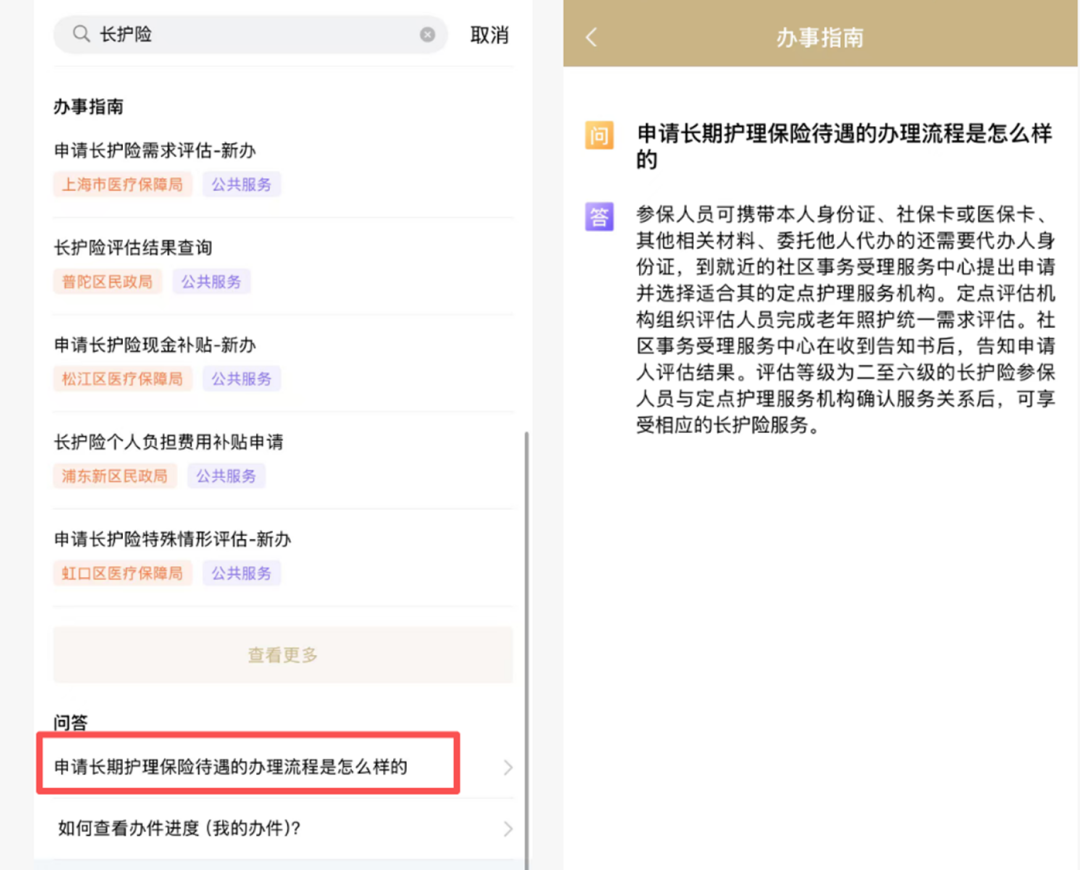Open 申请长护险现金补贴-新办 guide
This screenshot has height=870, width=1080.
(155, 345)
